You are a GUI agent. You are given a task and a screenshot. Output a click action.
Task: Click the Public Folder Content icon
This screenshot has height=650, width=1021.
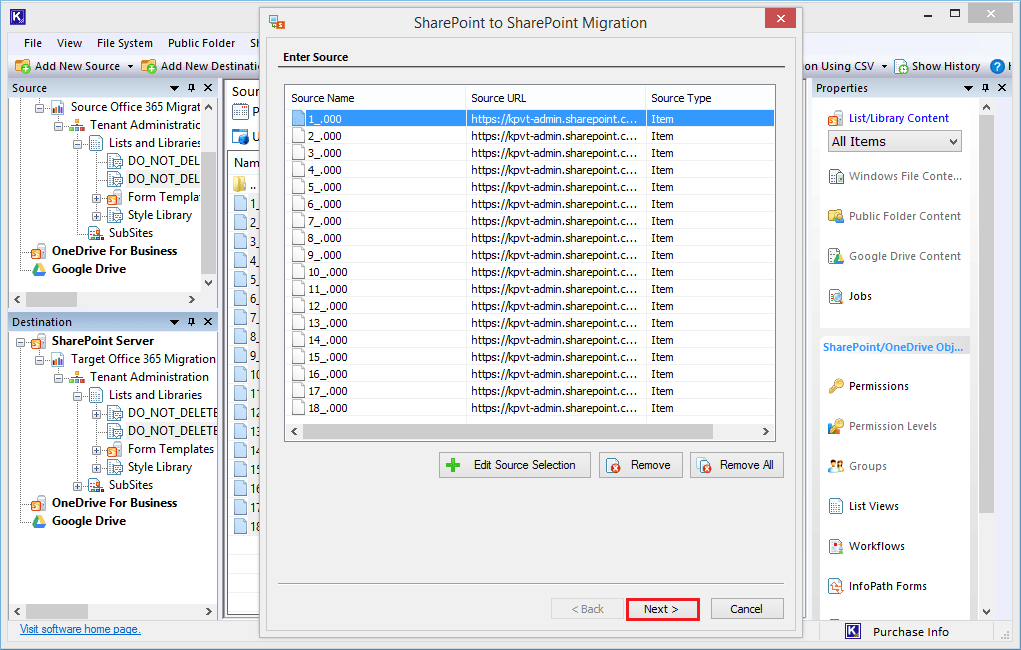[x=835, y=216]
